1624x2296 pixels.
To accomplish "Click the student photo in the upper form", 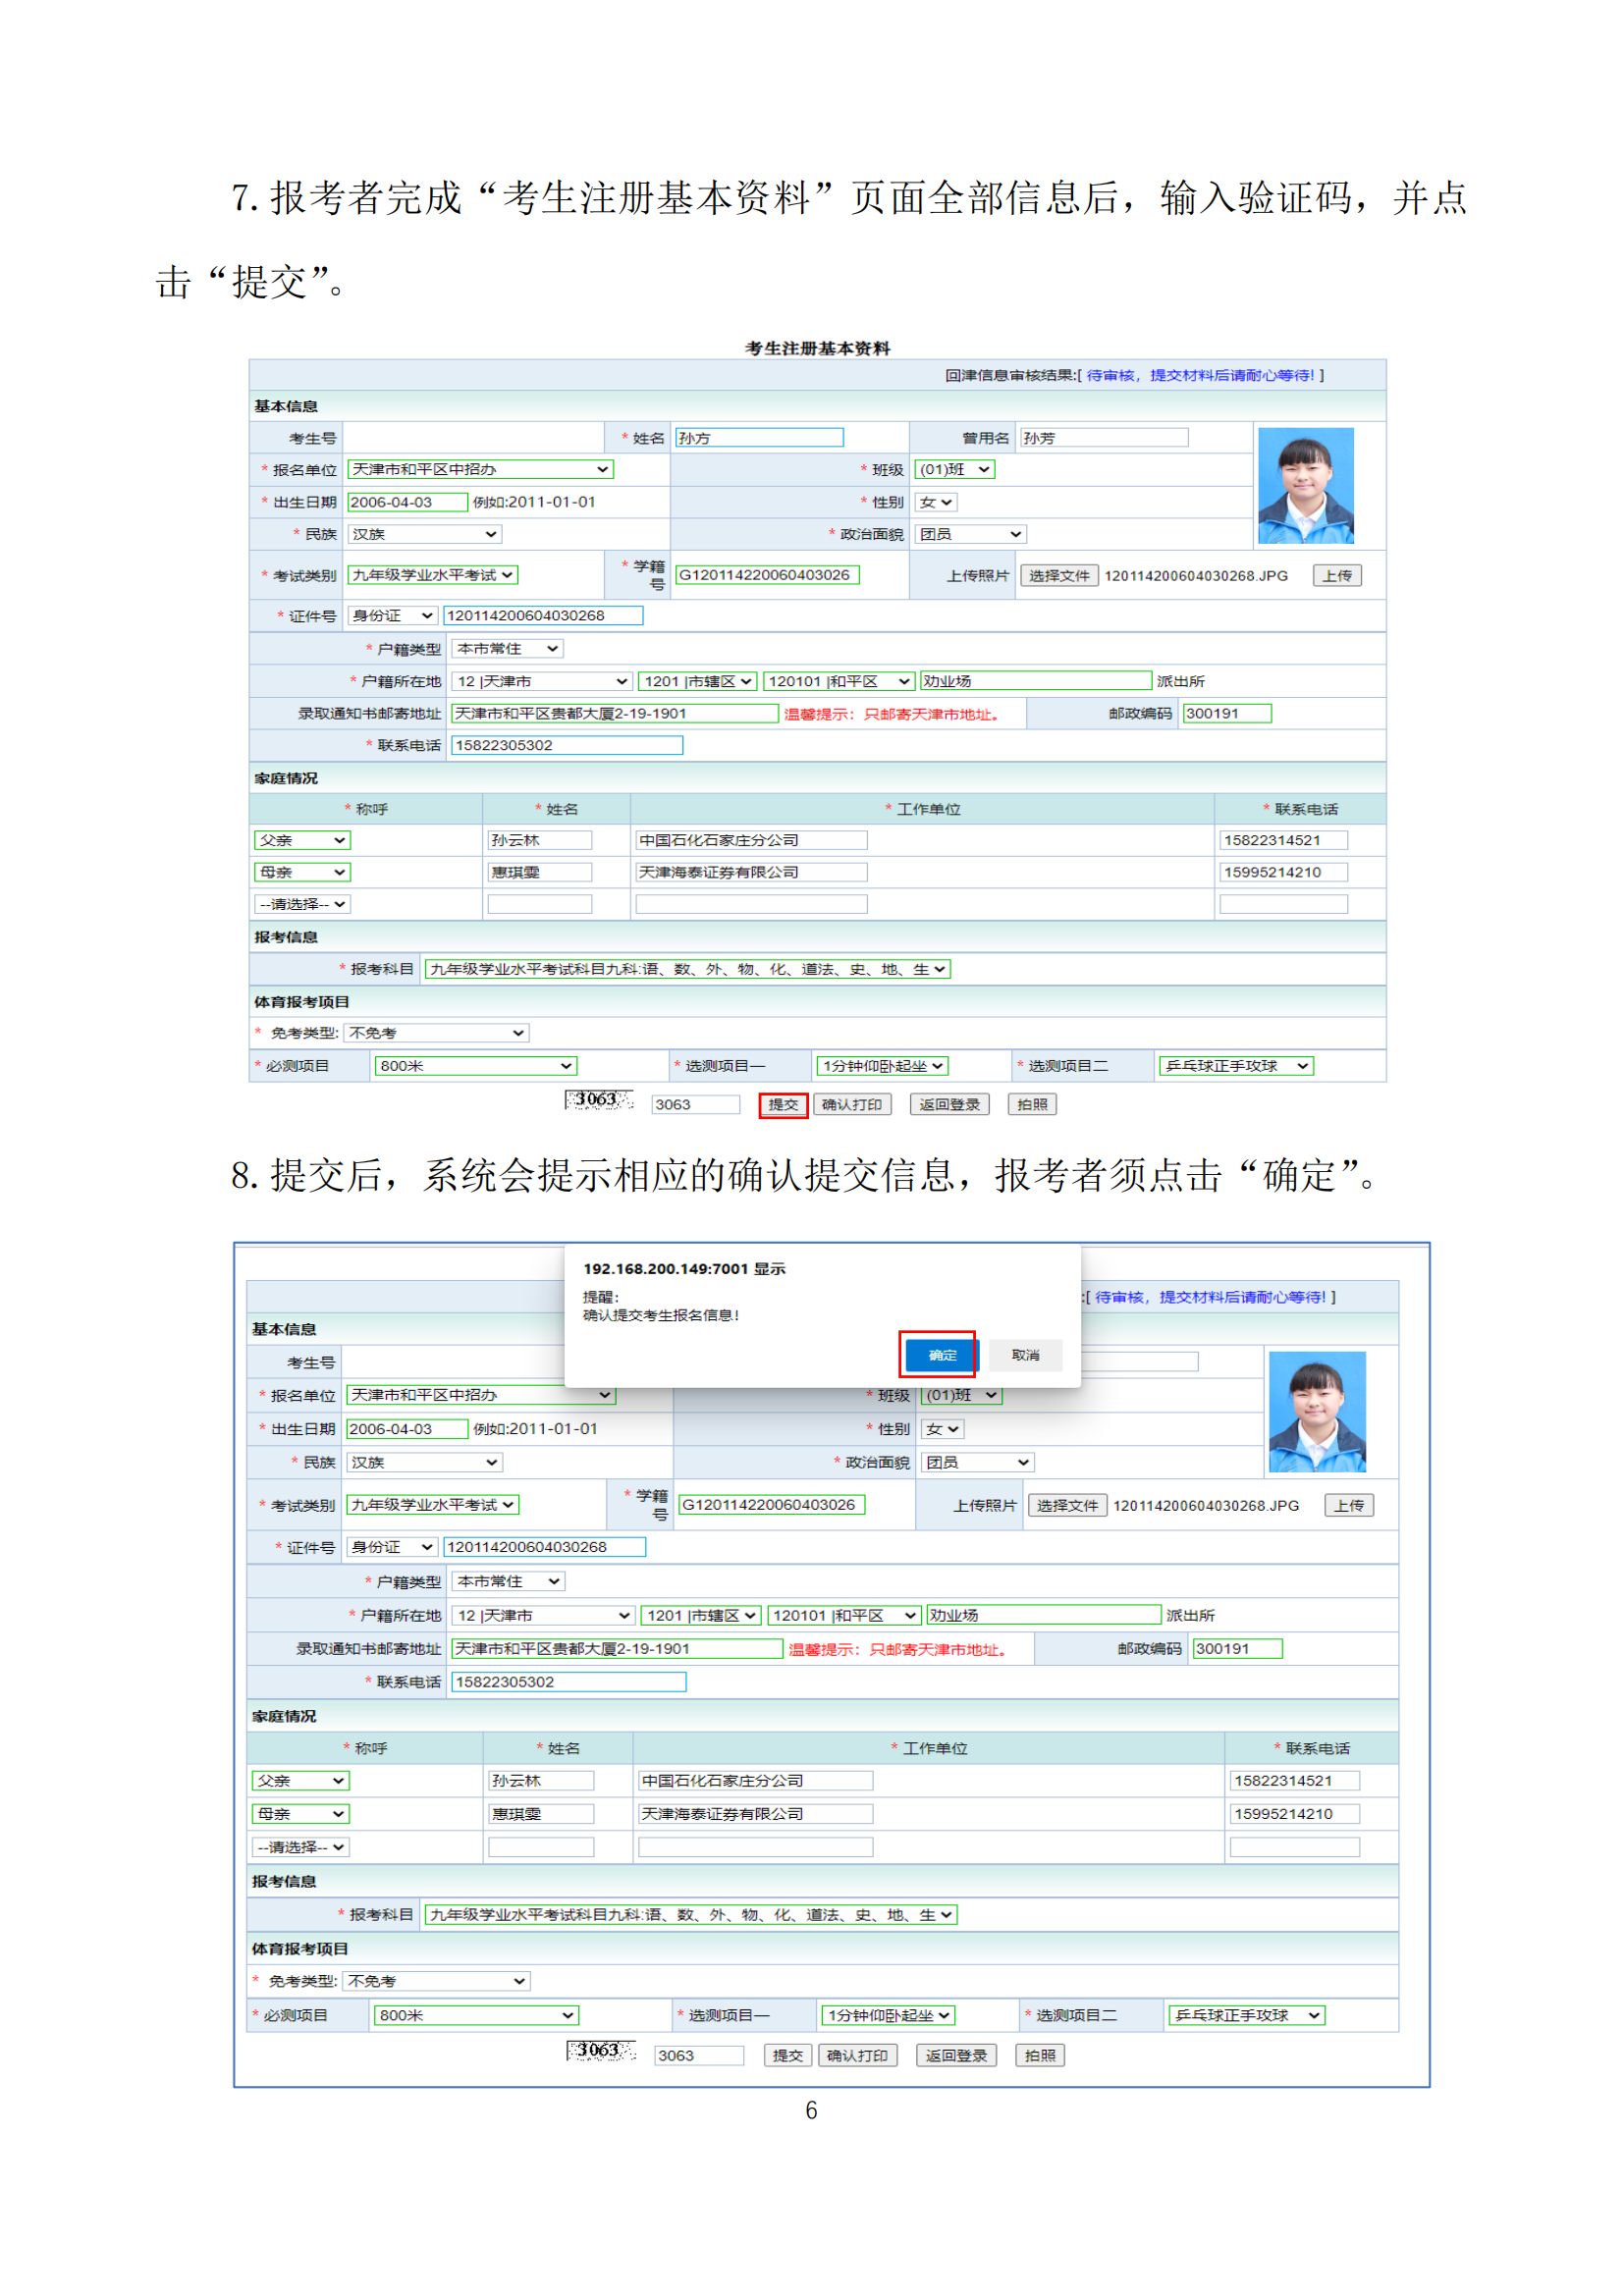I will click(x=1305, y=485).
